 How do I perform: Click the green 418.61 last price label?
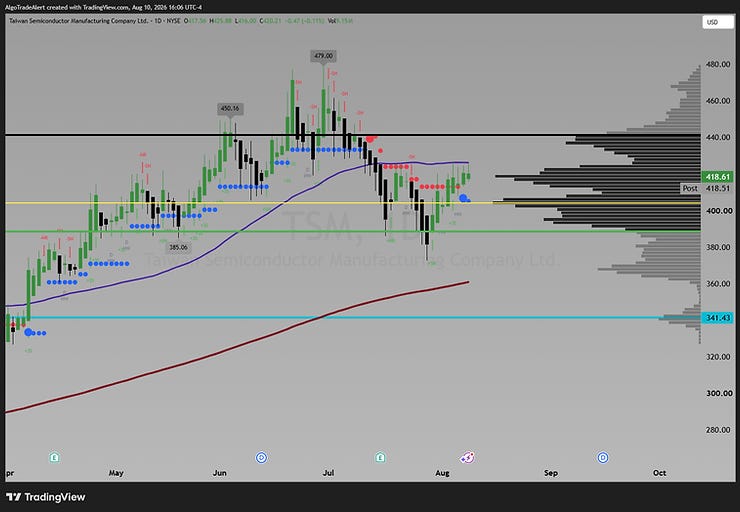718,177
